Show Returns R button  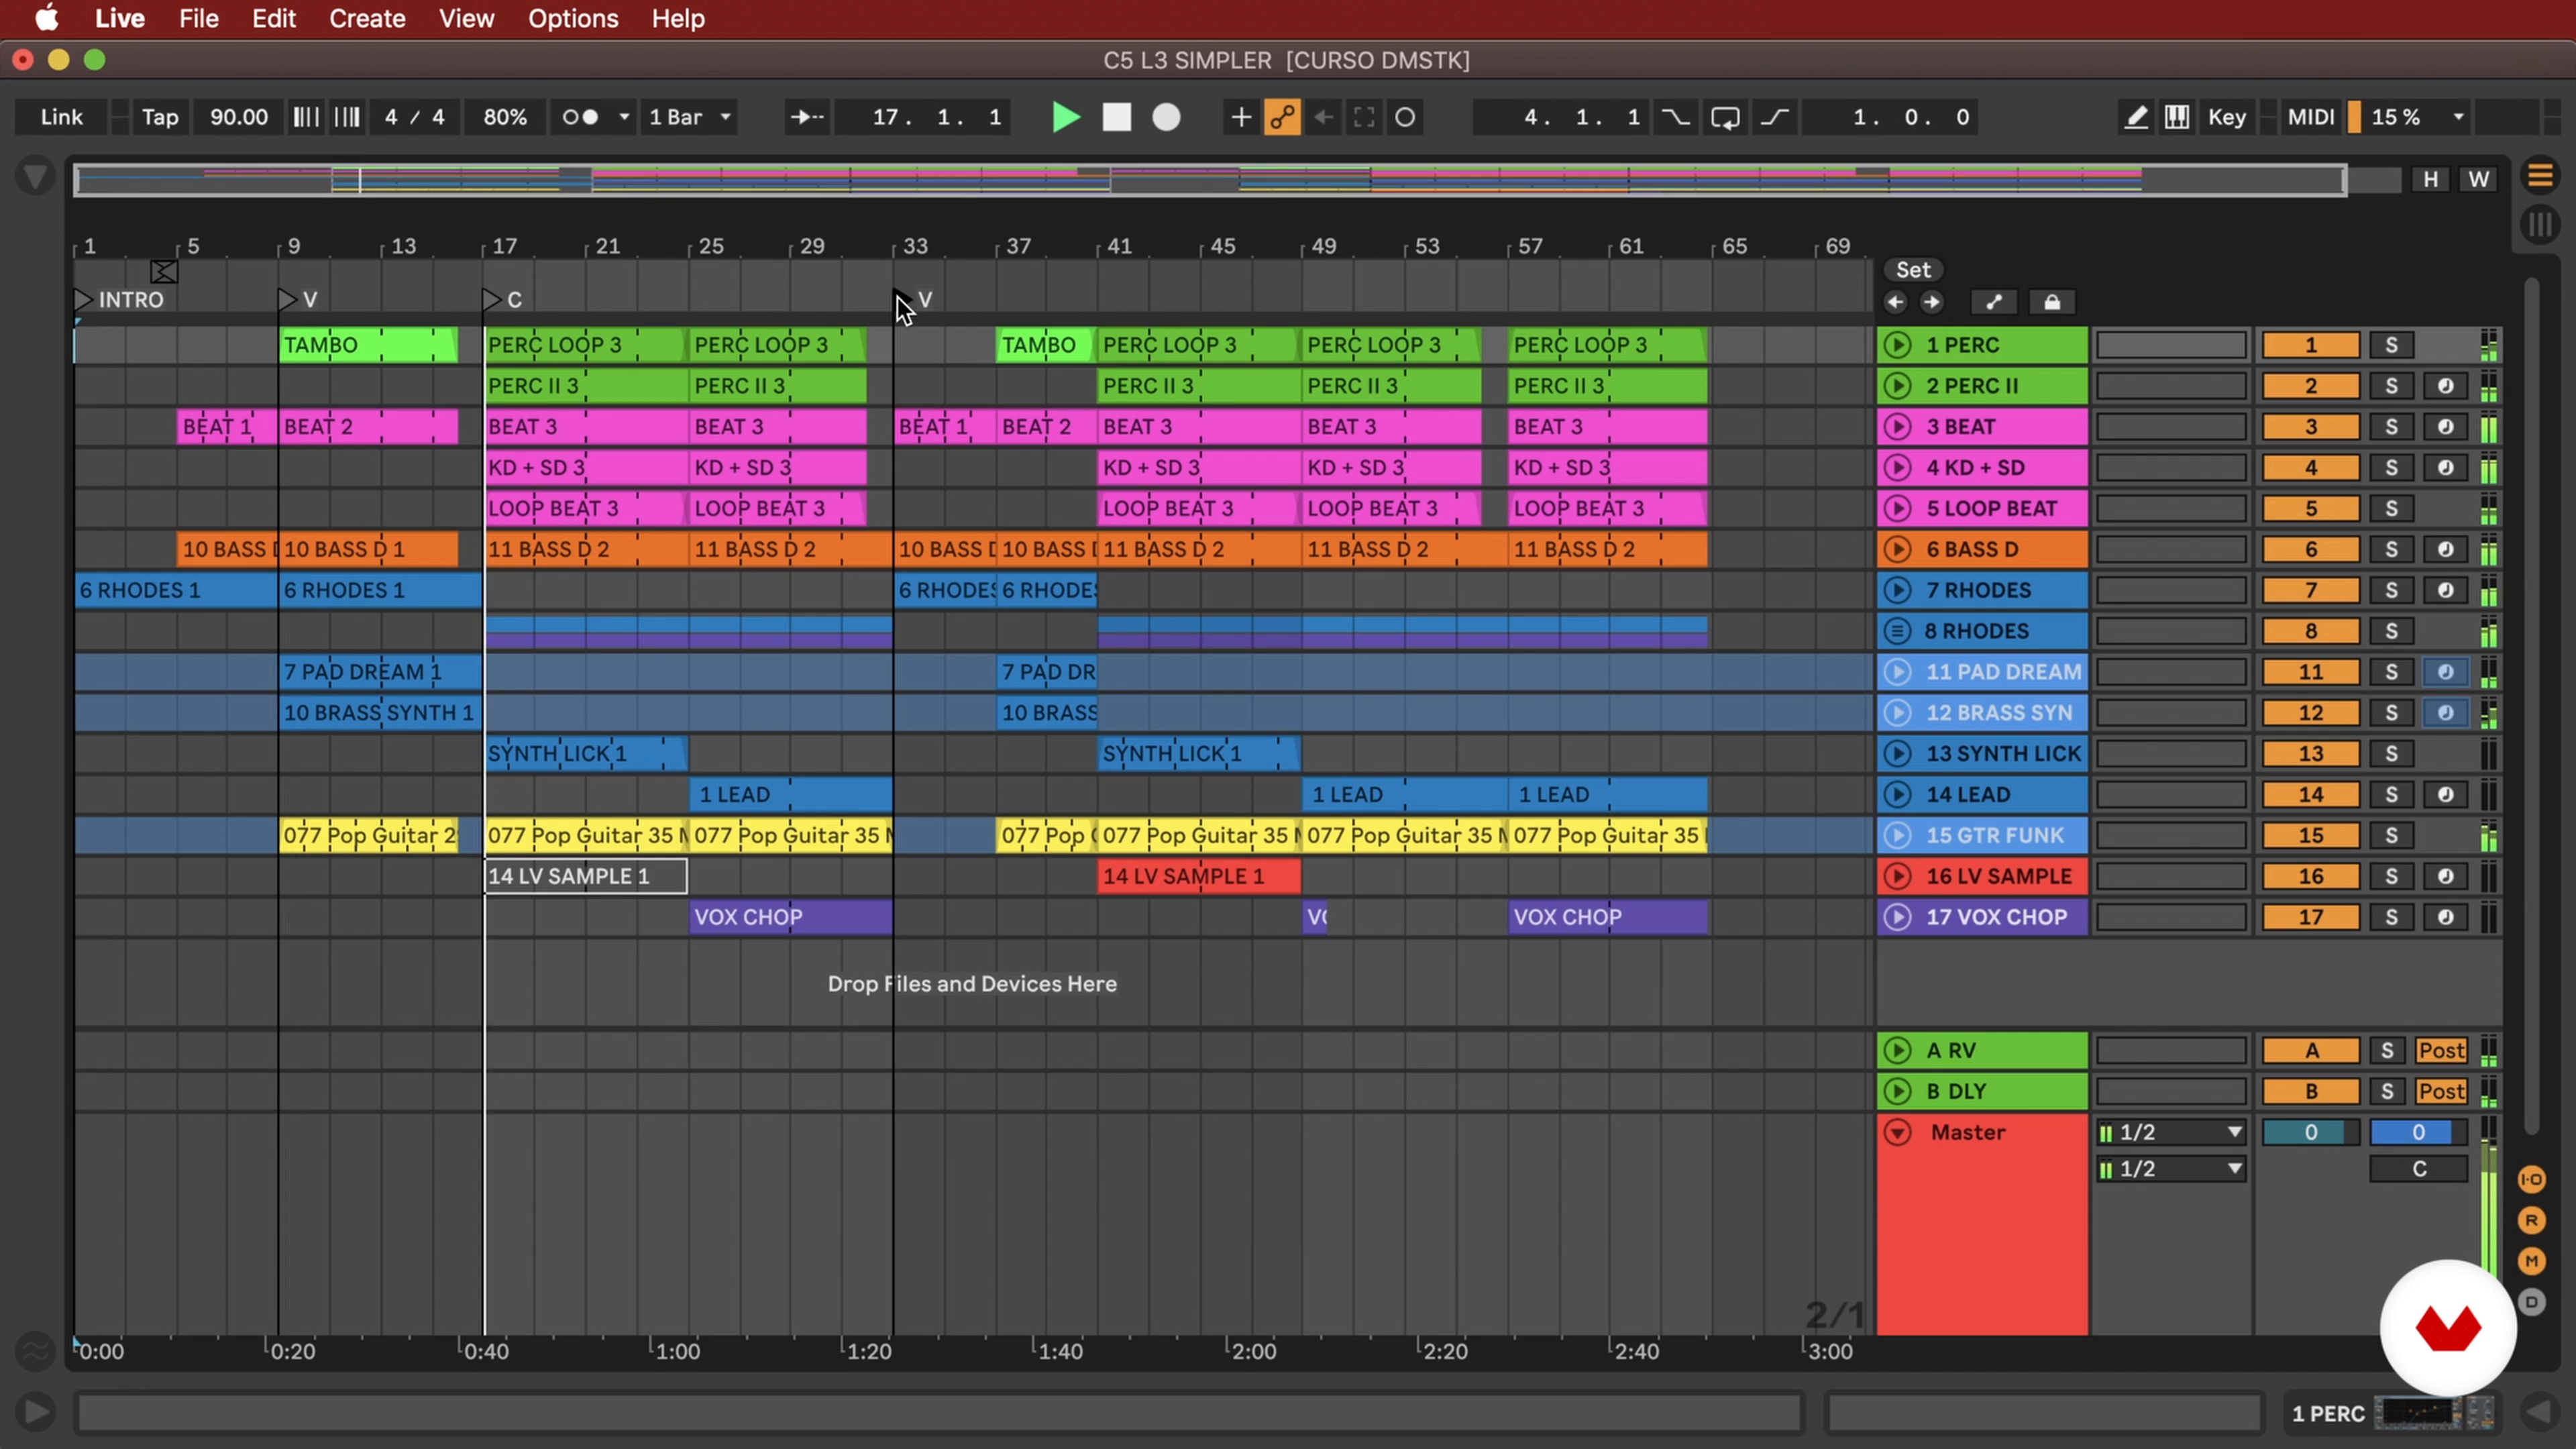pos(2531,1220)
